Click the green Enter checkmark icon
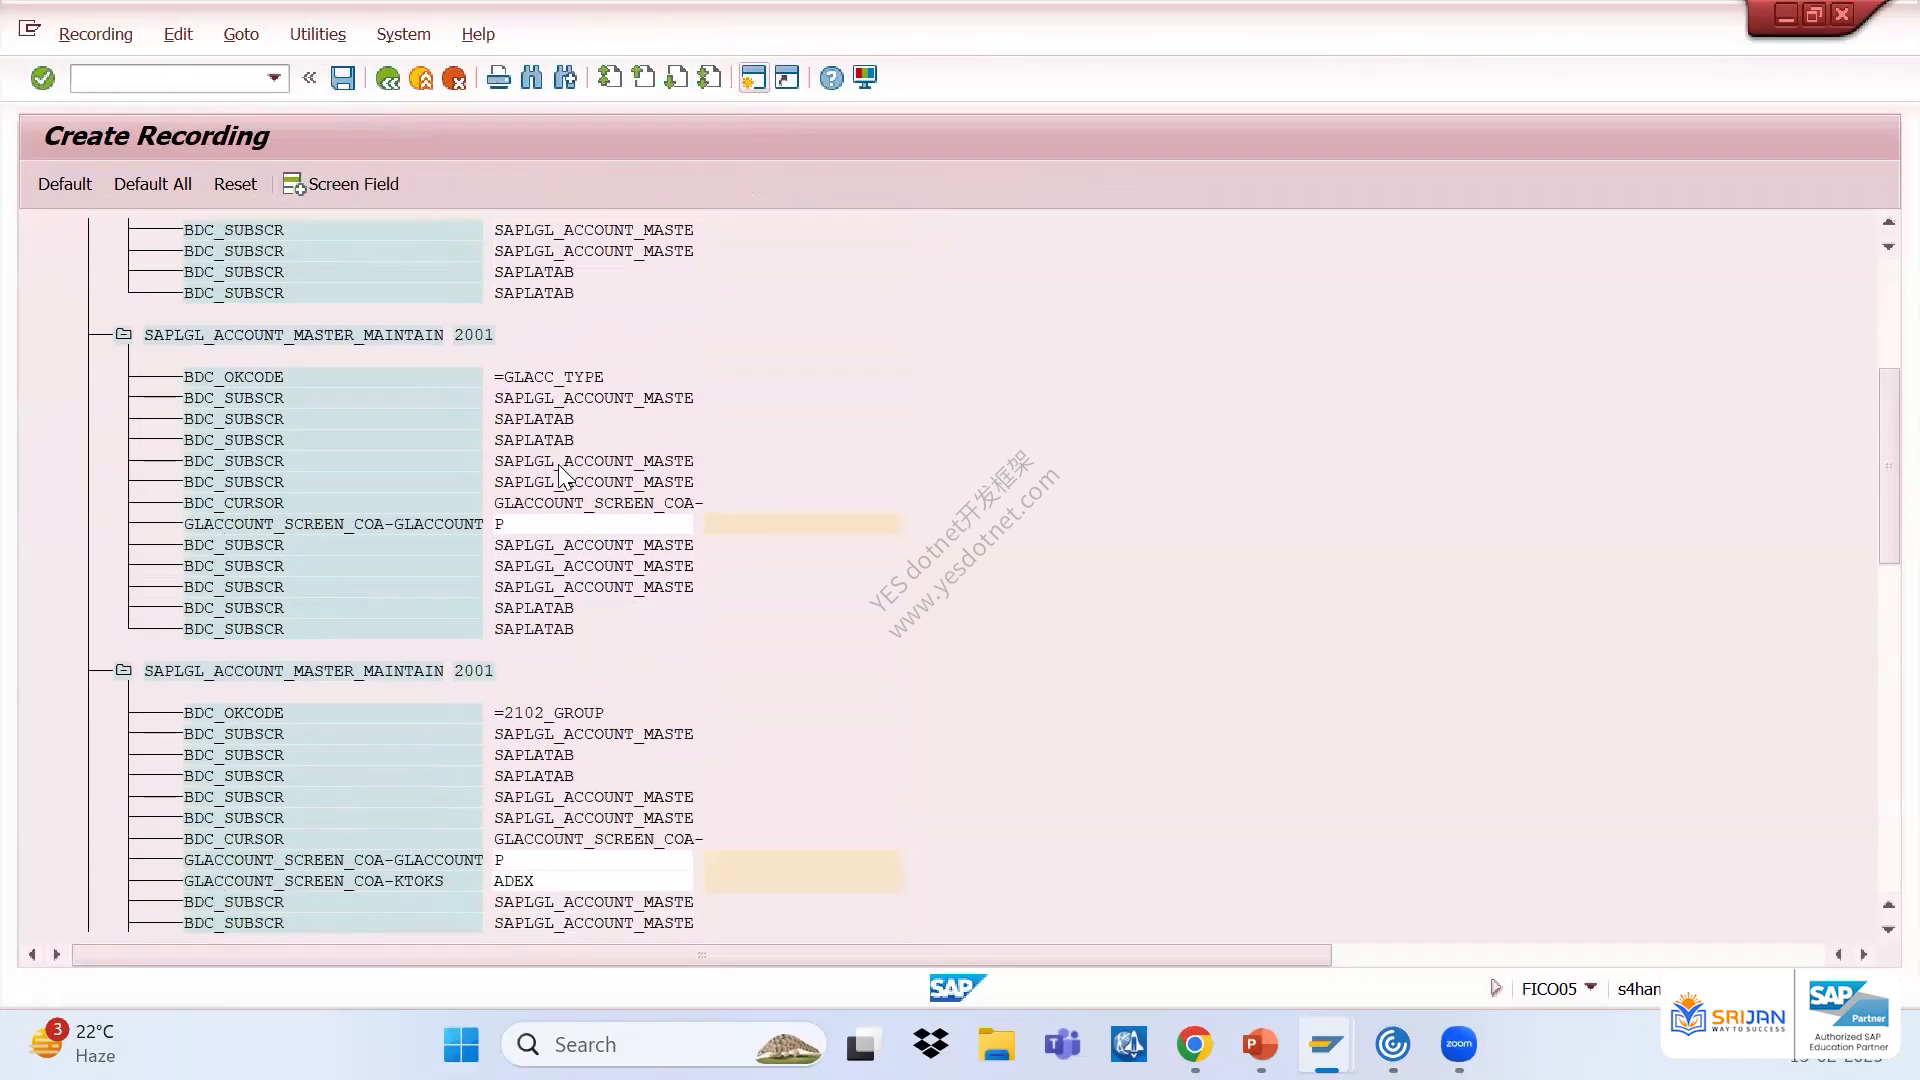The image size is (1920, 1080). 42,78
